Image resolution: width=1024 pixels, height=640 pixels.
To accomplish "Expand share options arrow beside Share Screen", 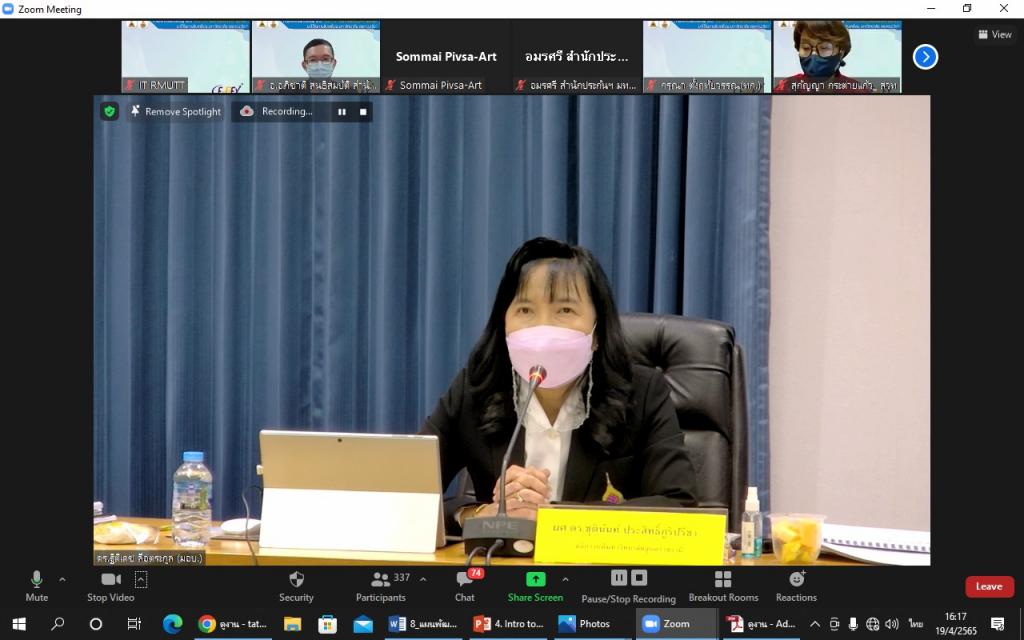I will tap(565, 579).
